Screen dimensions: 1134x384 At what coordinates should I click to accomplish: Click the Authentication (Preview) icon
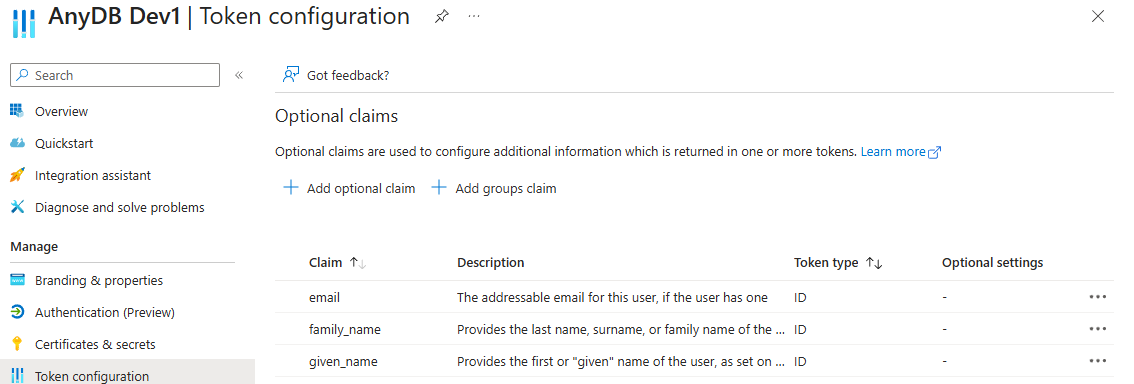coord(17,312)
